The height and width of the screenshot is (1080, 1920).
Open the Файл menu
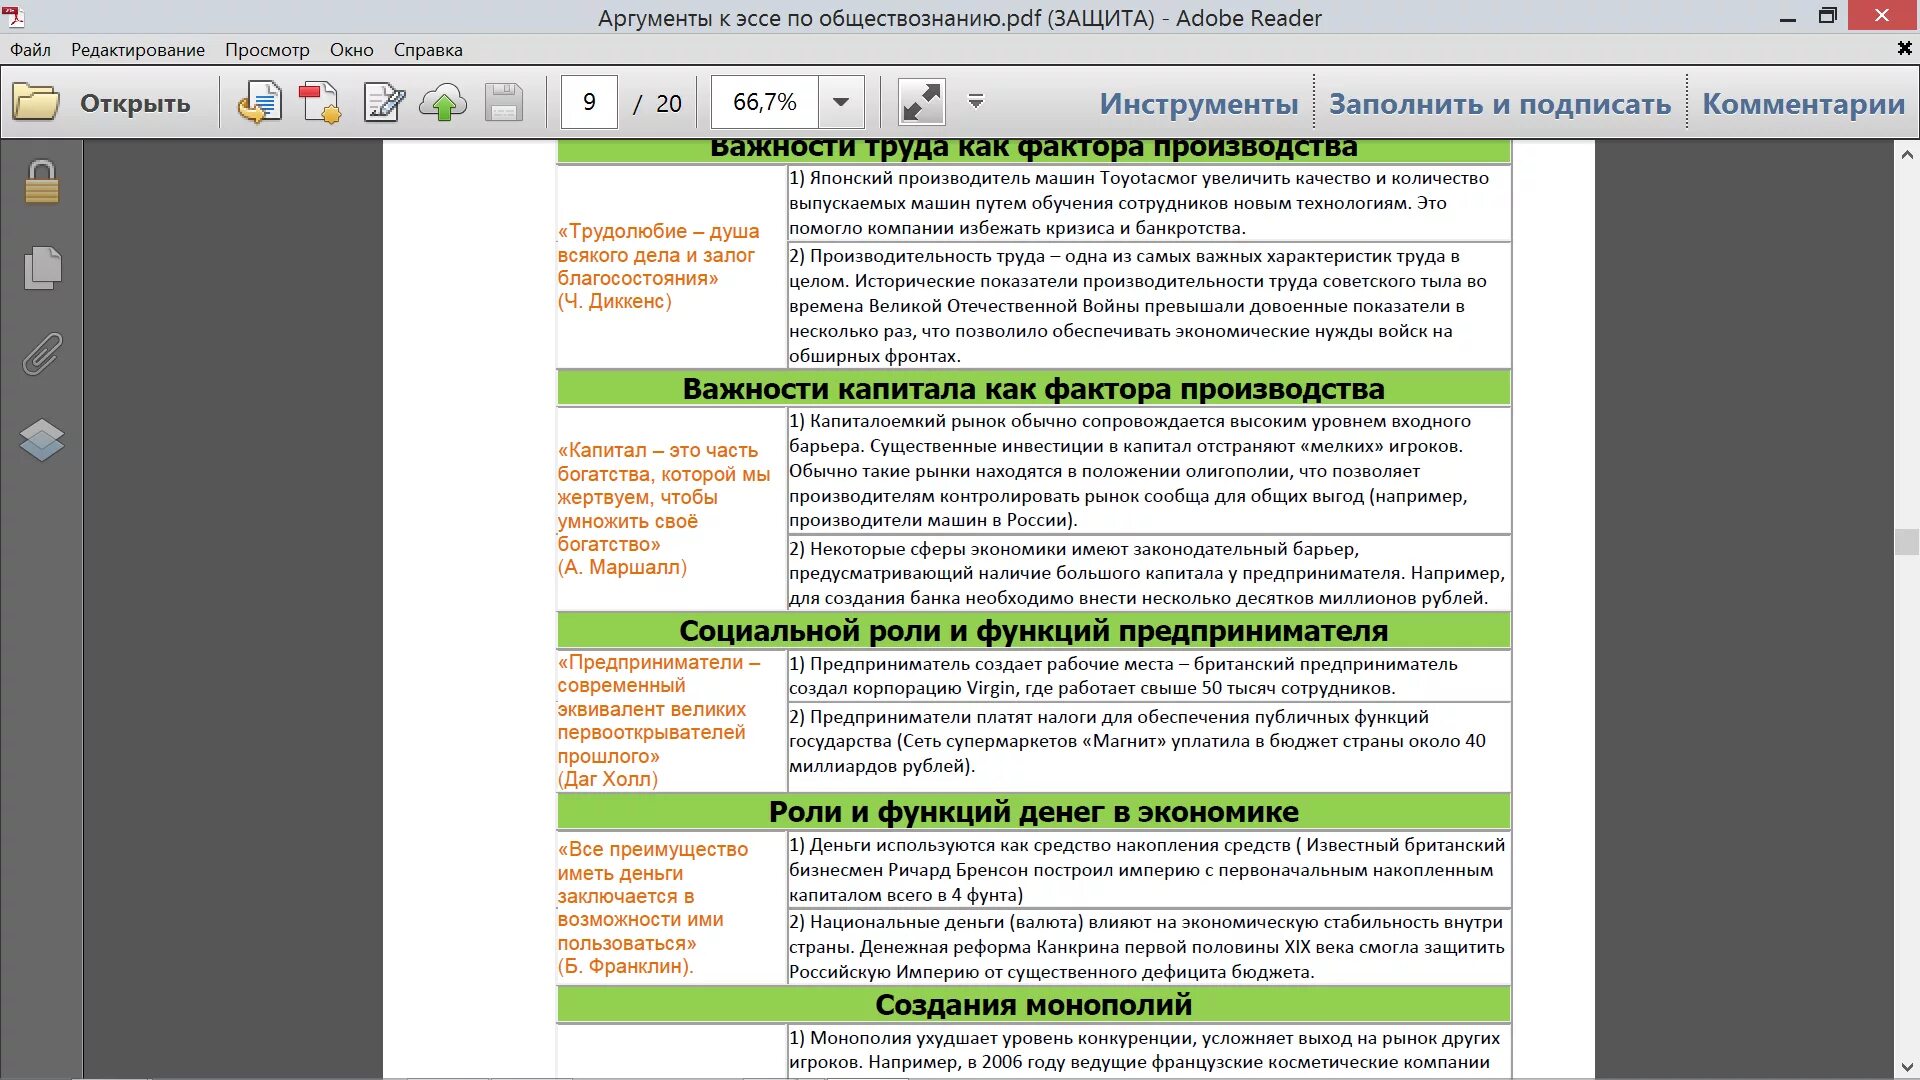(x=28, y=49)
